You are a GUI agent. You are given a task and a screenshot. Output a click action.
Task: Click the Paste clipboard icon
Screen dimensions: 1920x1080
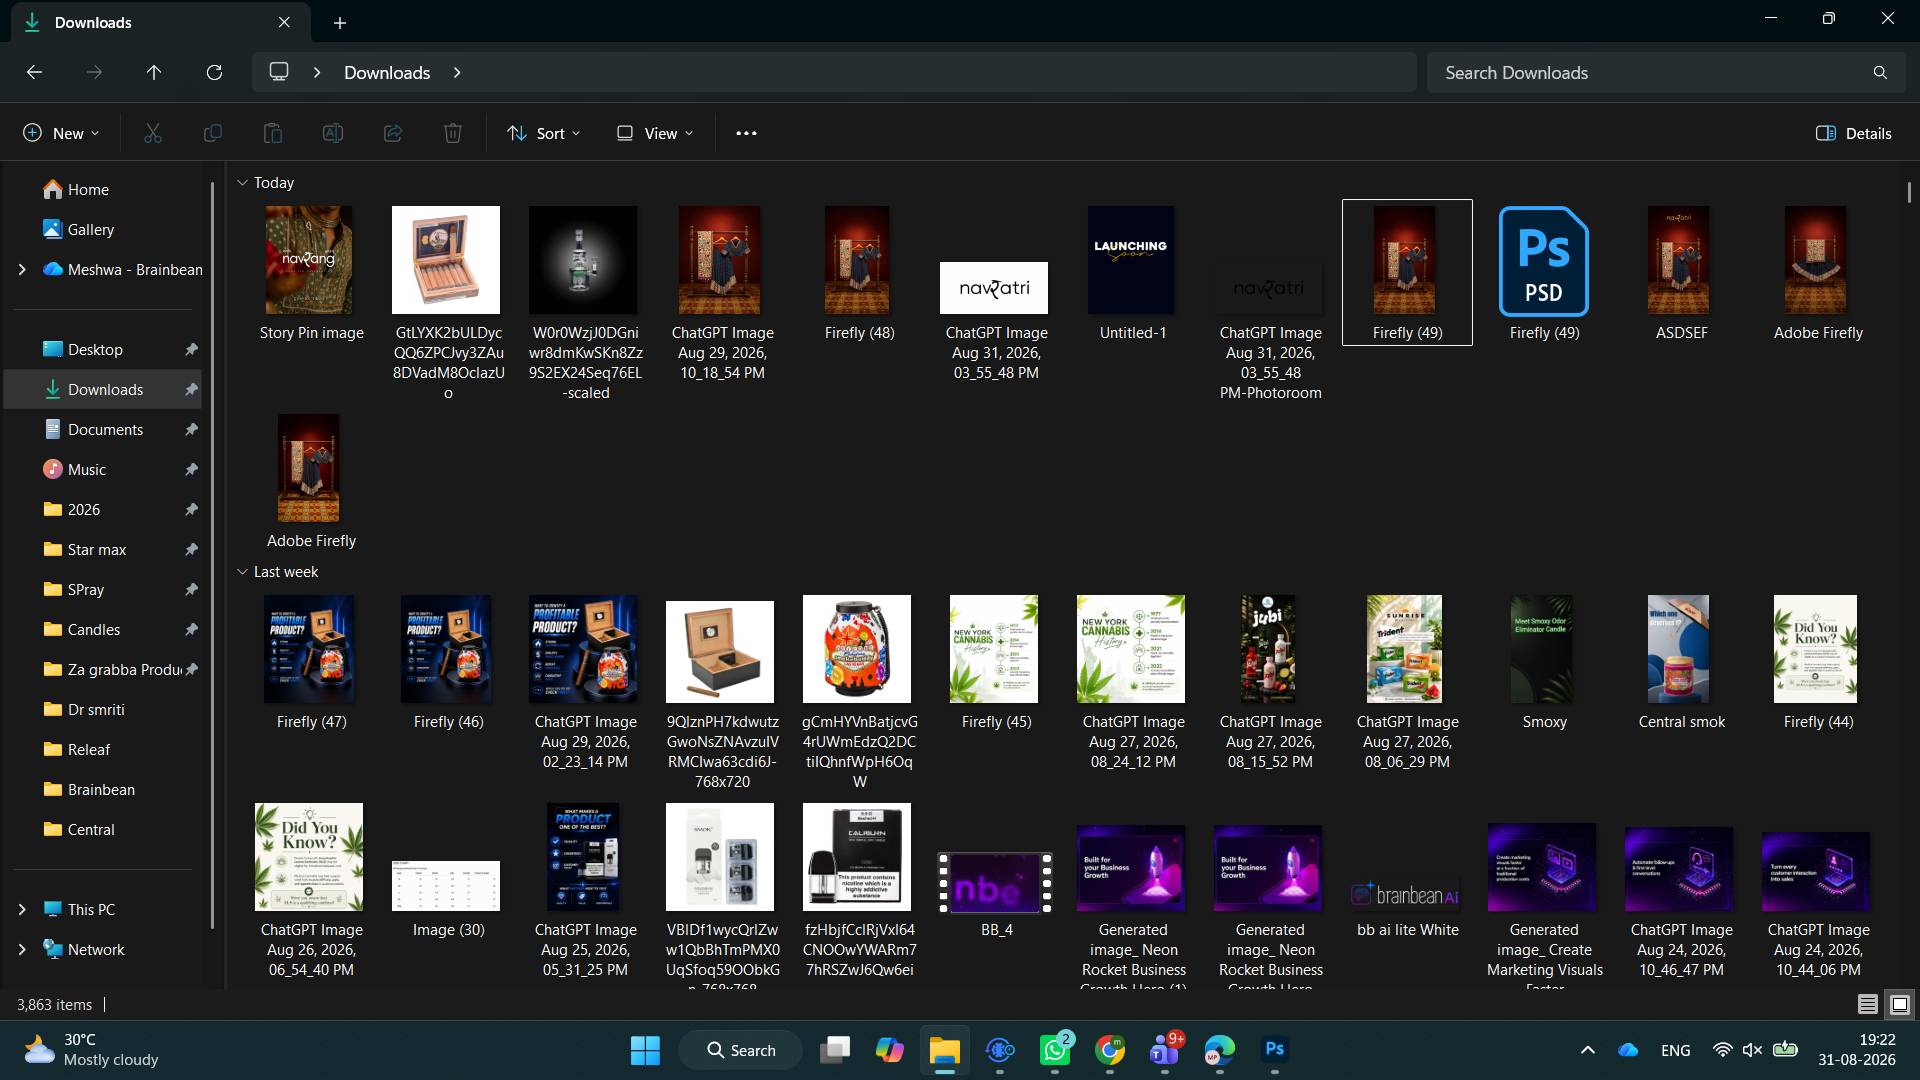tap(273, 133)
